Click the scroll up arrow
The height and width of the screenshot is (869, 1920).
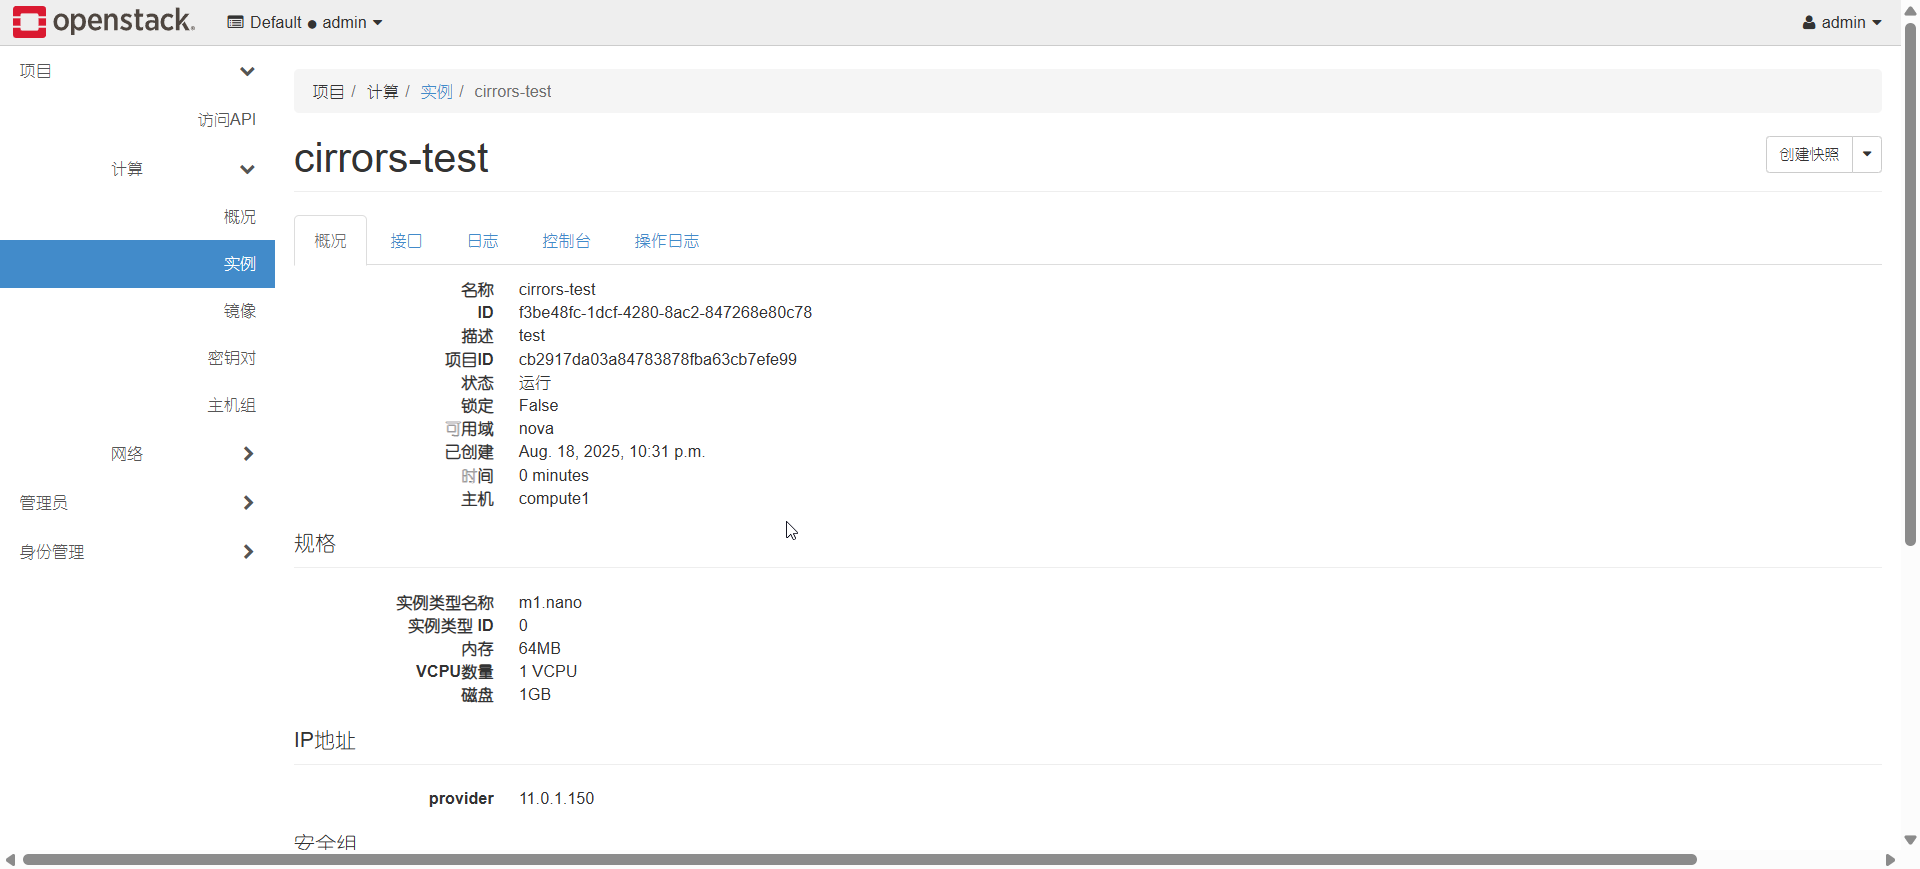coord(1910,10)
